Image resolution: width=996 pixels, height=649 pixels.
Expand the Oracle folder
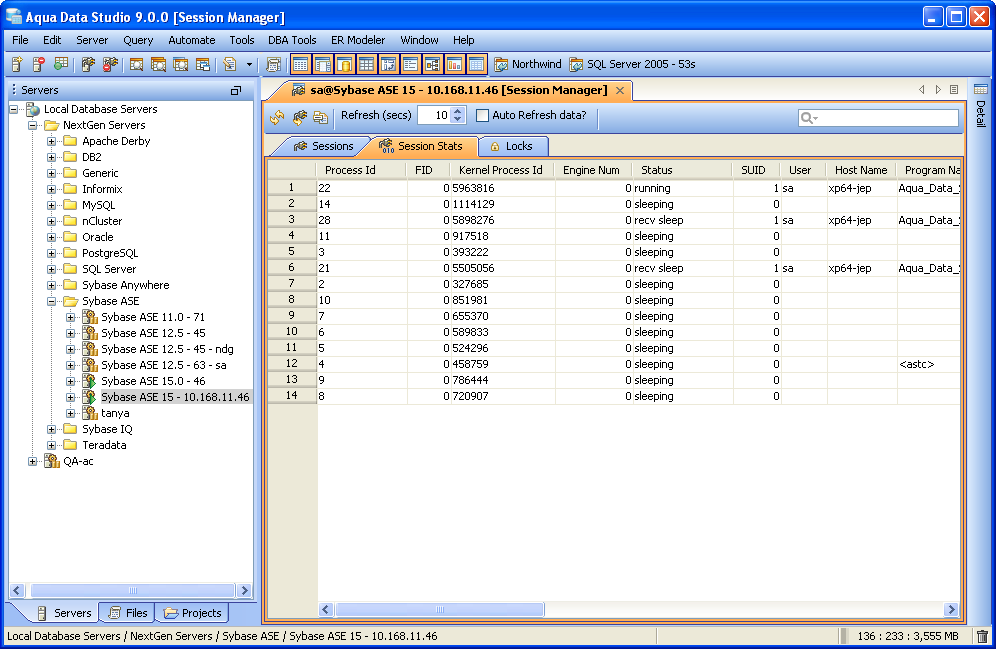click(51, 237)
